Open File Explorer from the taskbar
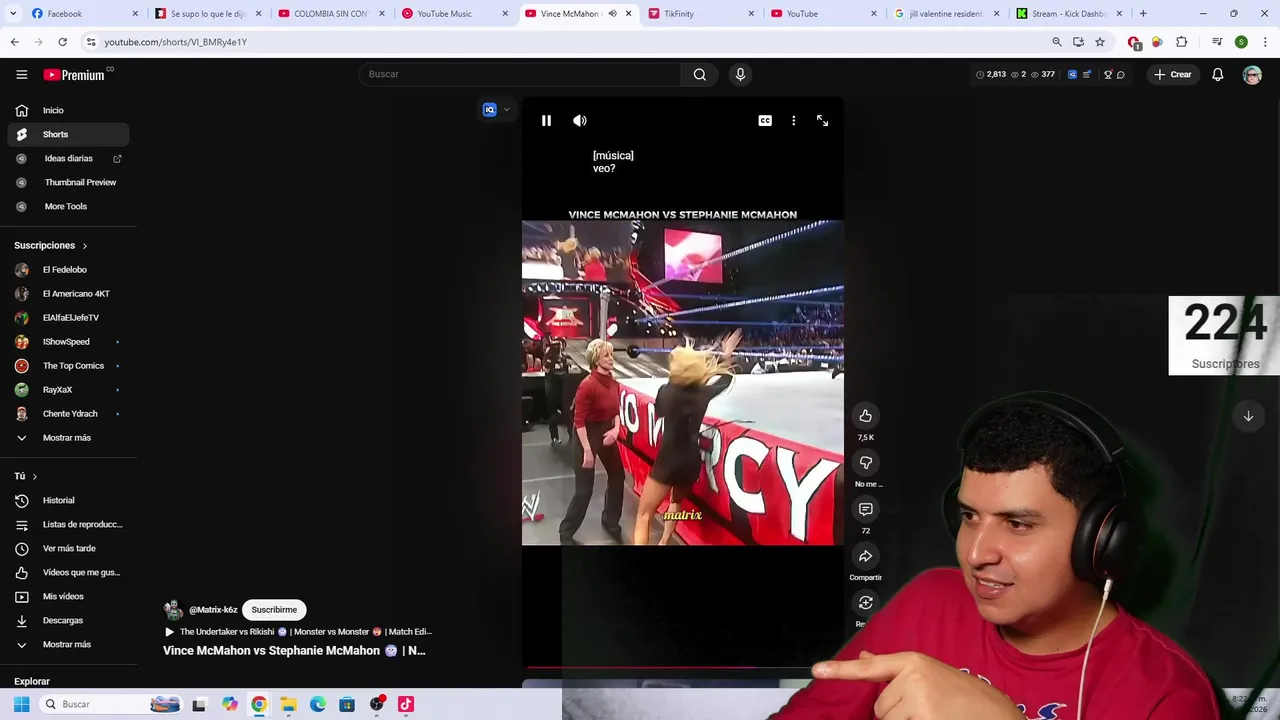Viewport: 1280px width, 720px height. pos(288,704)
